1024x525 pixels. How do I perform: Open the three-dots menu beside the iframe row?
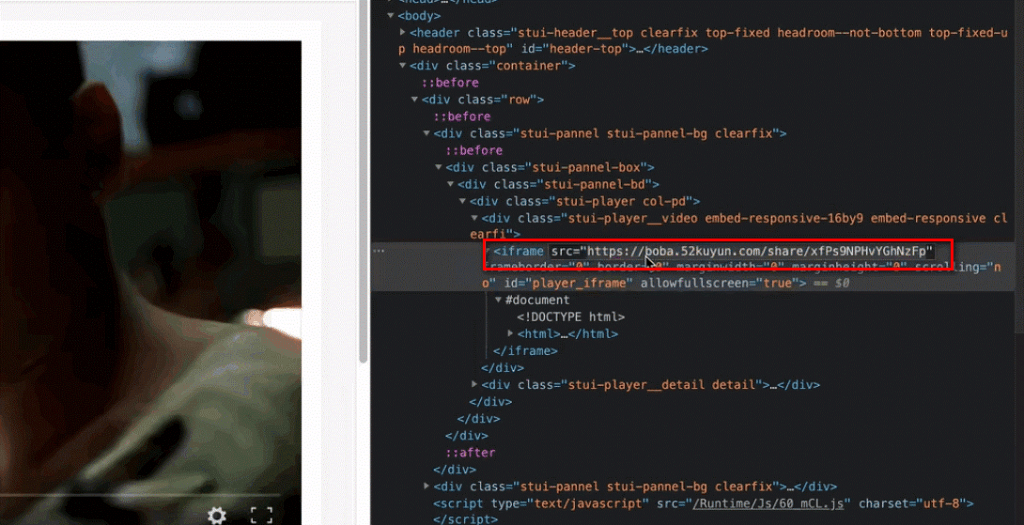point(379,251)
